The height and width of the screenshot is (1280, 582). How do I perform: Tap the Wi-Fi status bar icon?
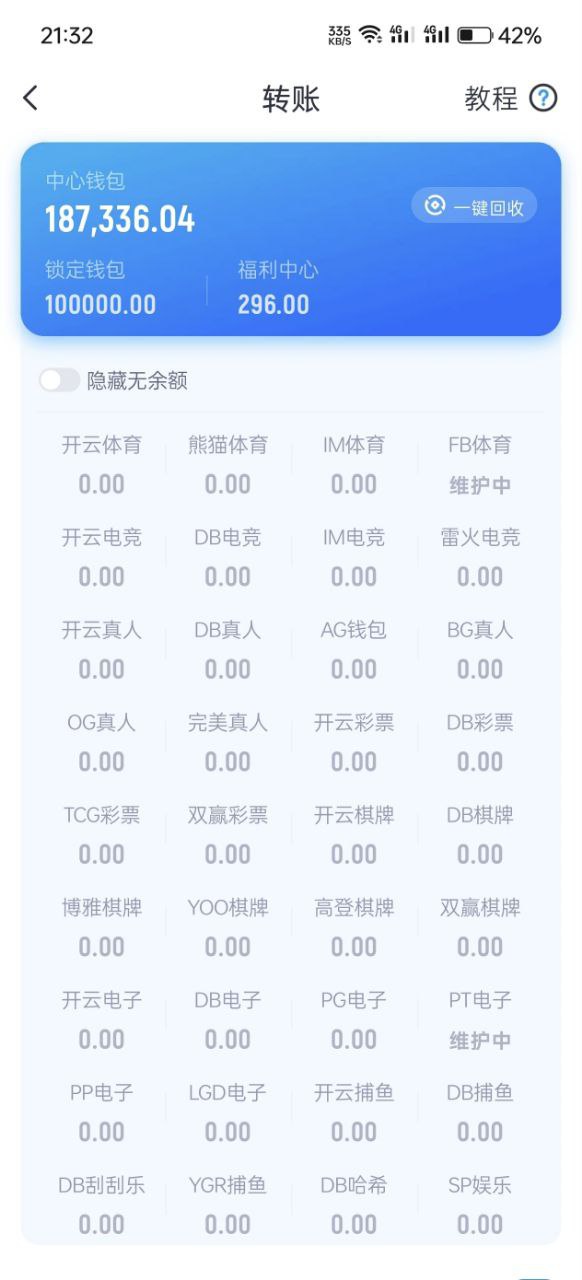370,36
